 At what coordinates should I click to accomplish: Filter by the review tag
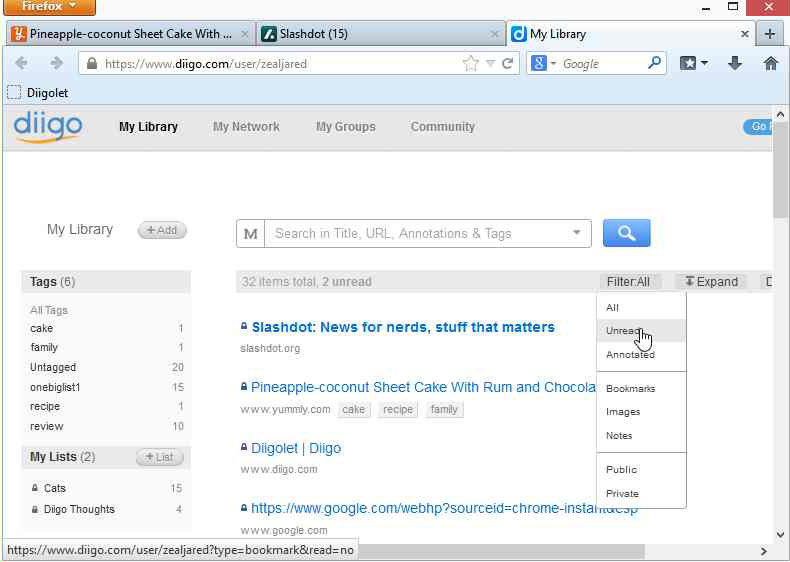tap(46, 426)
